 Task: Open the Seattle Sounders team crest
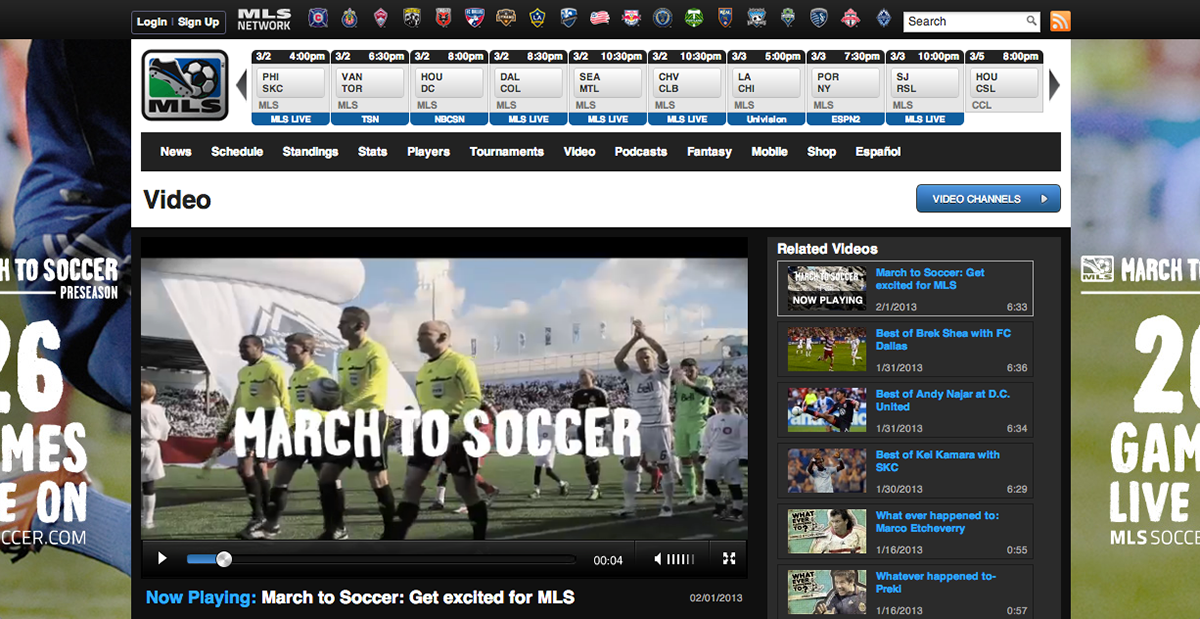(787, 17)
